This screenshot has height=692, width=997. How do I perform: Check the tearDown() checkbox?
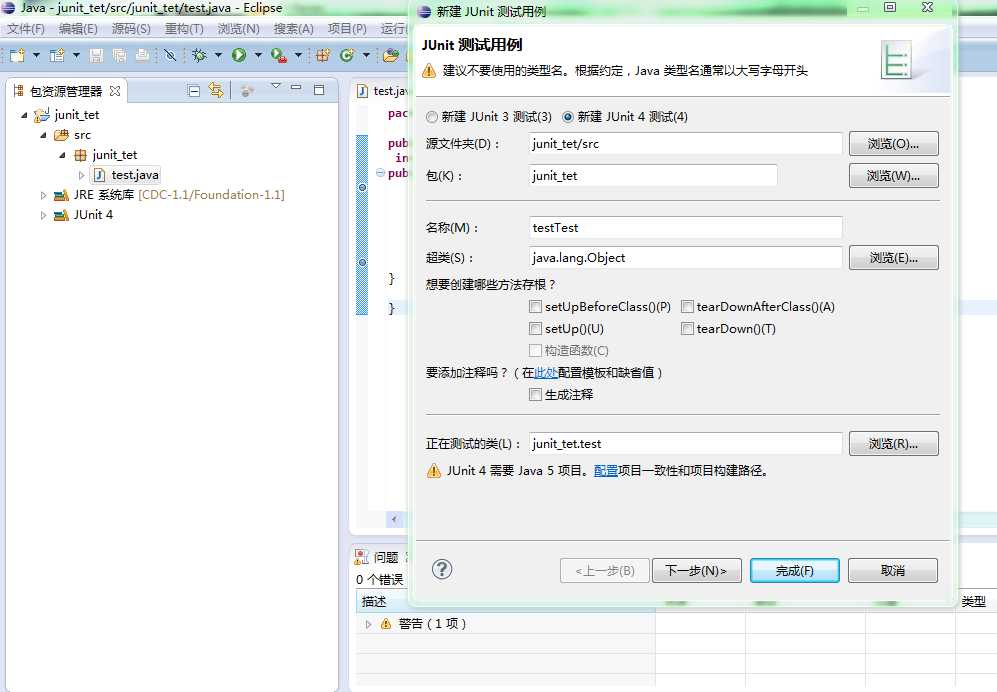coord(687,329)
